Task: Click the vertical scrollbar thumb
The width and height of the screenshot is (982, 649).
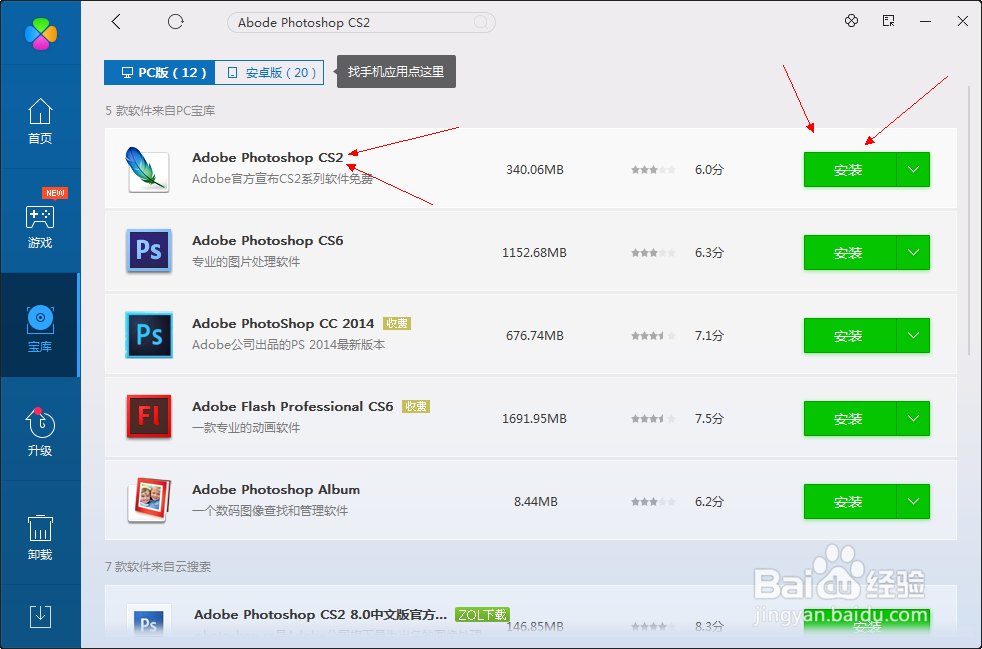Action: (969, 219)
